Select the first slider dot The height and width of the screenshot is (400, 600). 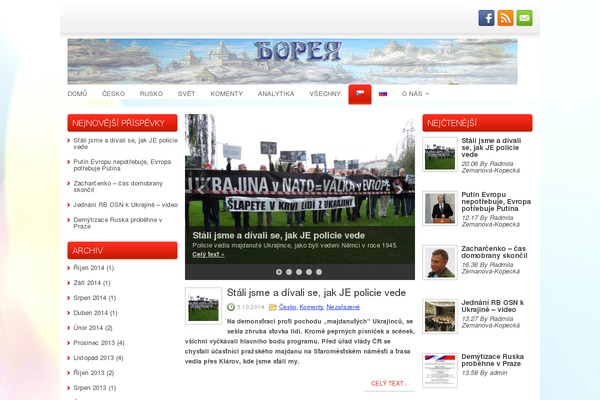279,272
